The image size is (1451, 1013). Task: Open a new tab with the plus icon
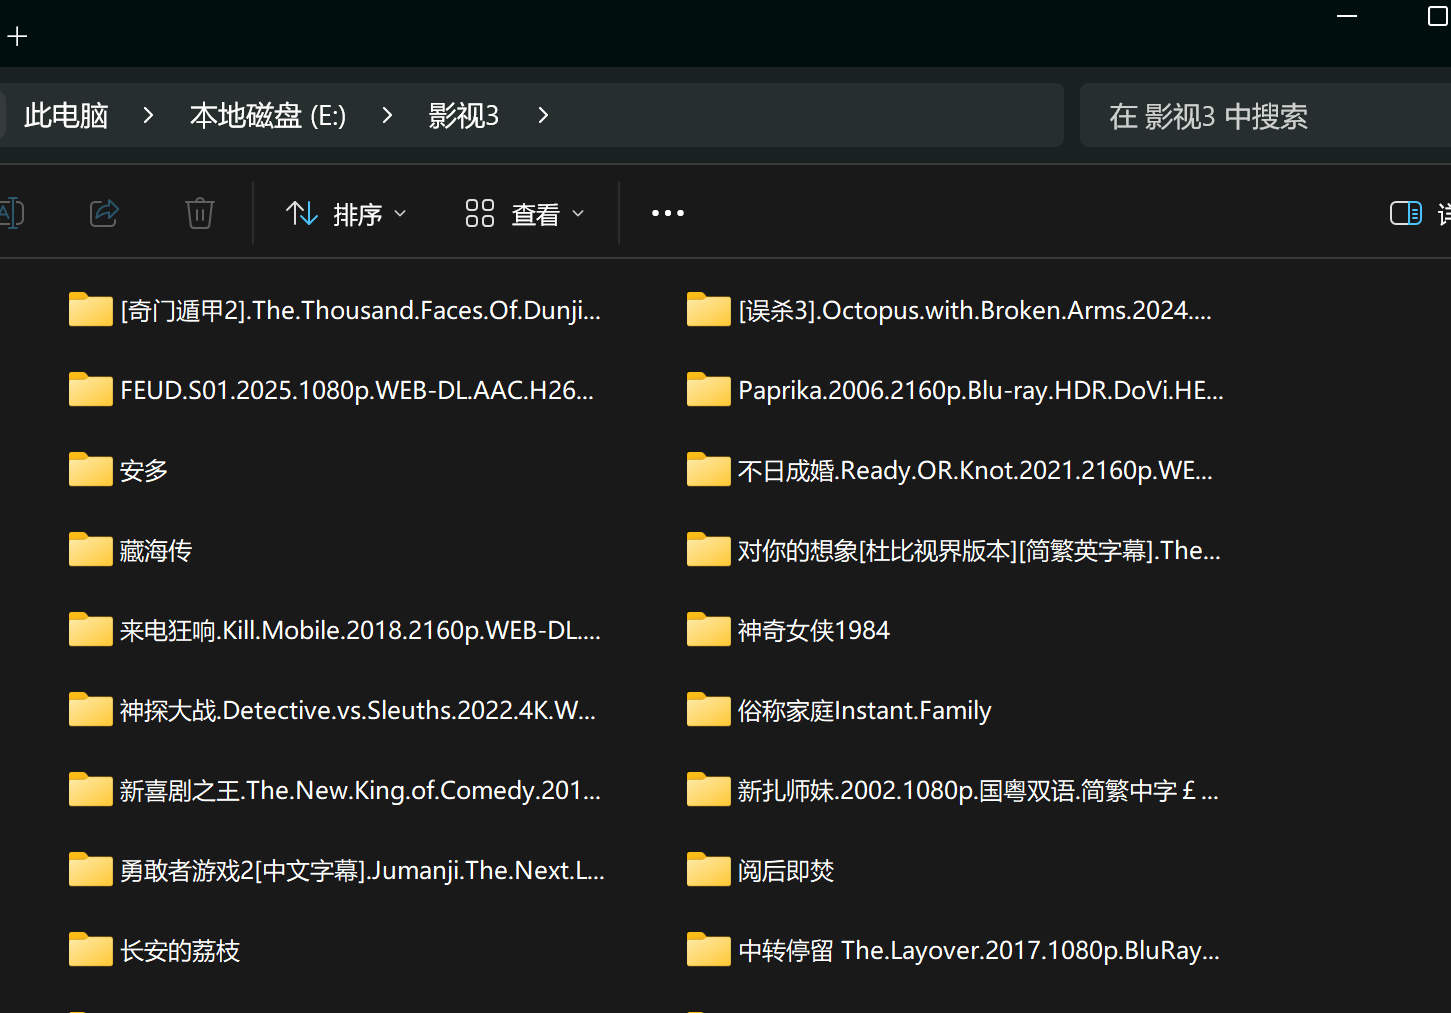(17, 37)
